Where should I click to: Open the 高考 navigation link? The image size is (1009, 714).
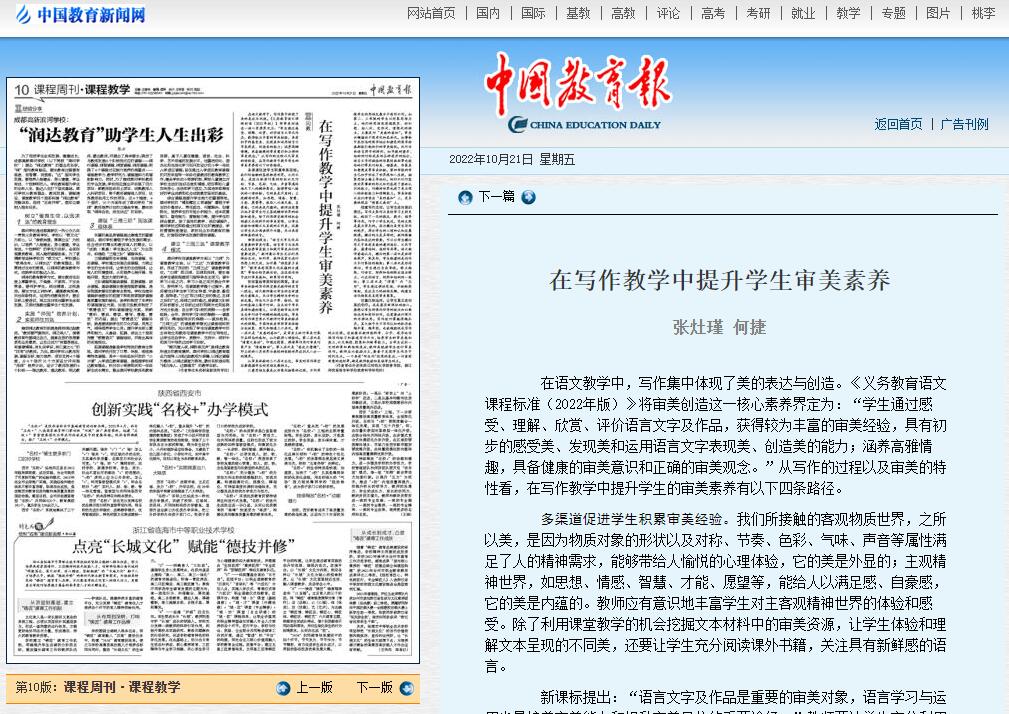coord(713,13)
